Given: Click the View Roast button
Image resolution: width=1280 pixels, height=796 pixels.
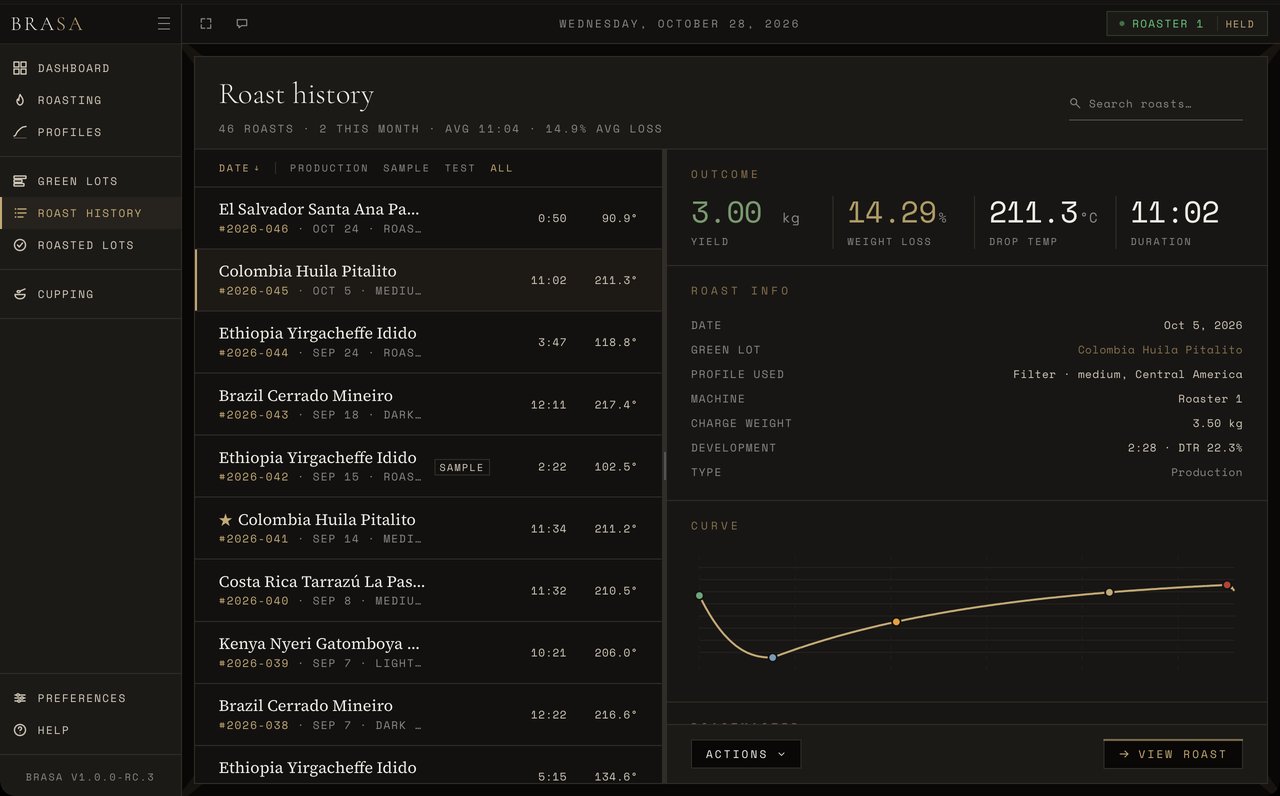Looking at the screenshot, I should pyautogui.click(x=1173, y=754).
